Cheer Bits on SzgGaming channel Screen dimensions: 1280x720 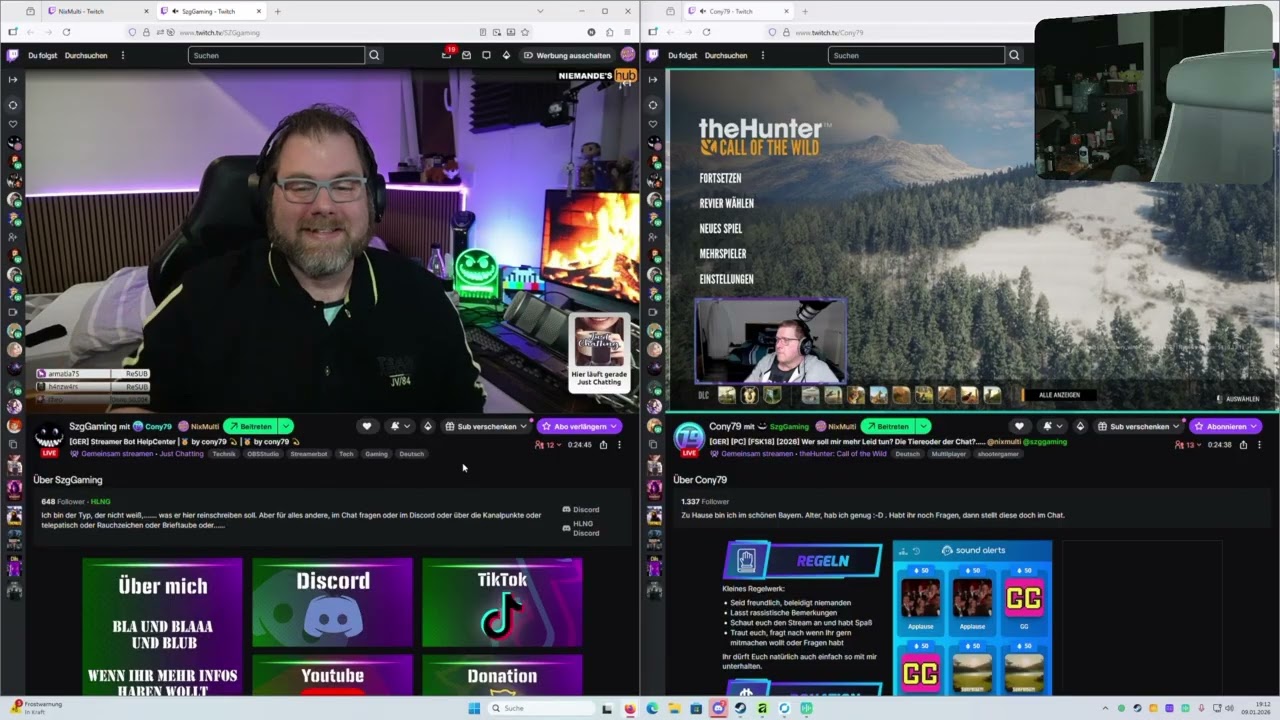click(x=428, y=426)
